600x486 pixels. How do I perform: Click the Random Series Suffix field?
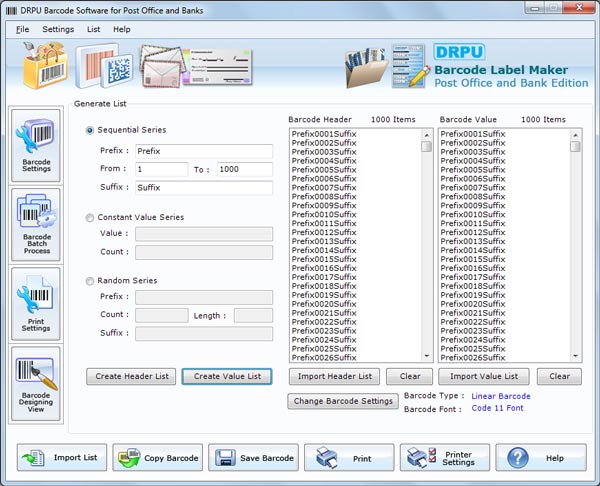pos(204,333)
